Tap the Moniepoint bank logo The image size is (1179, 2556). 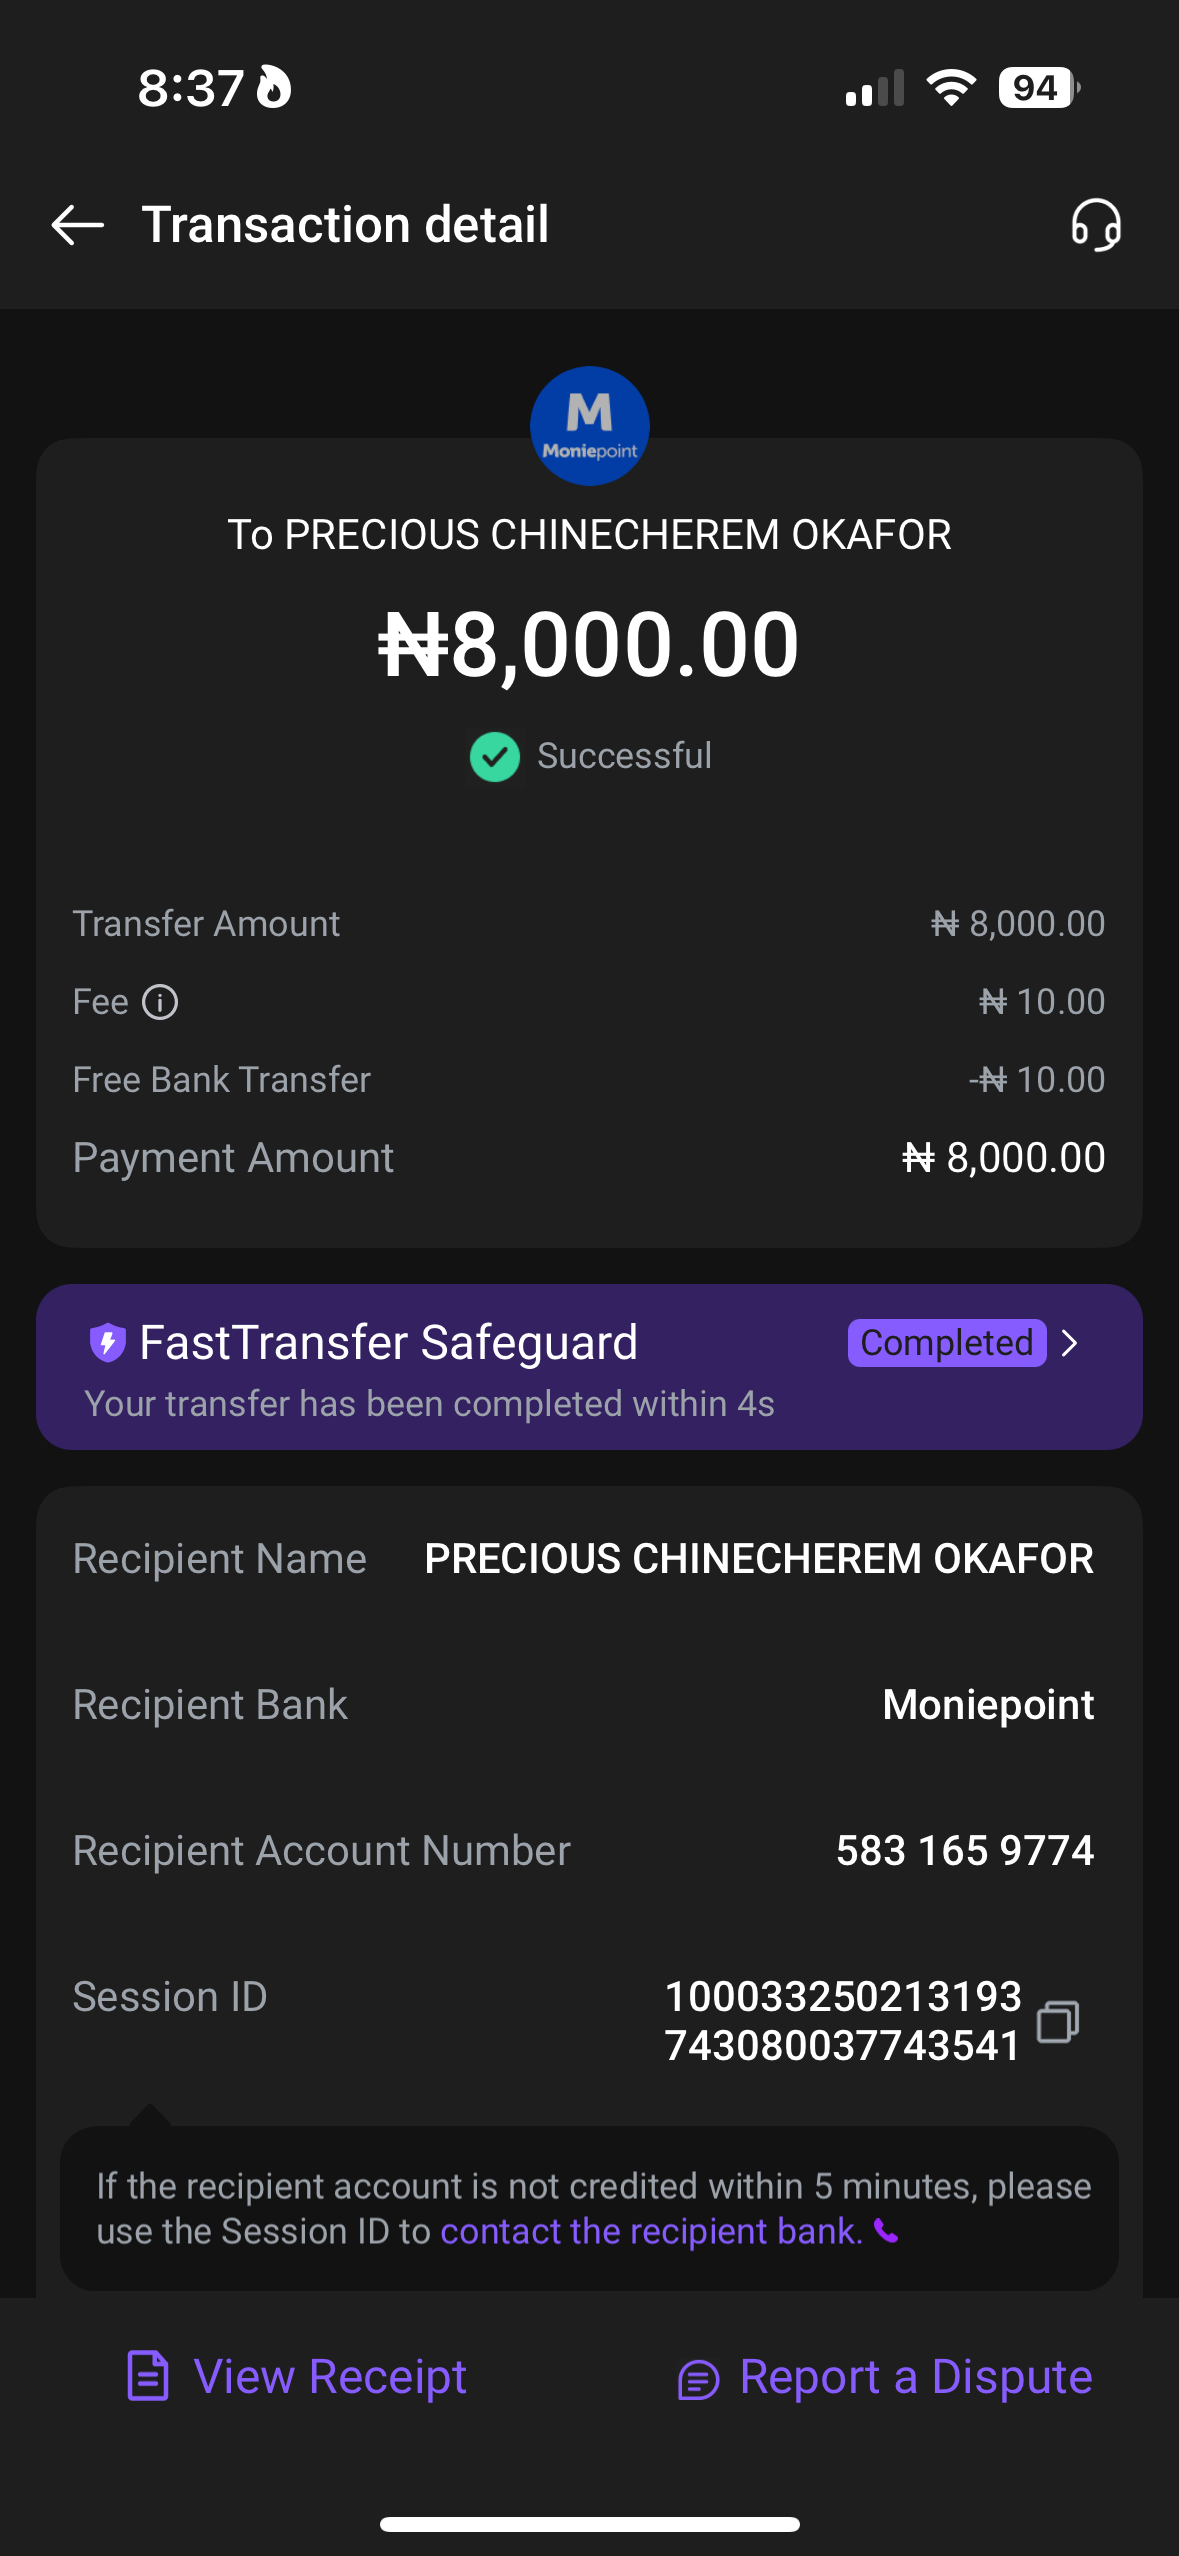coord(589,426)
